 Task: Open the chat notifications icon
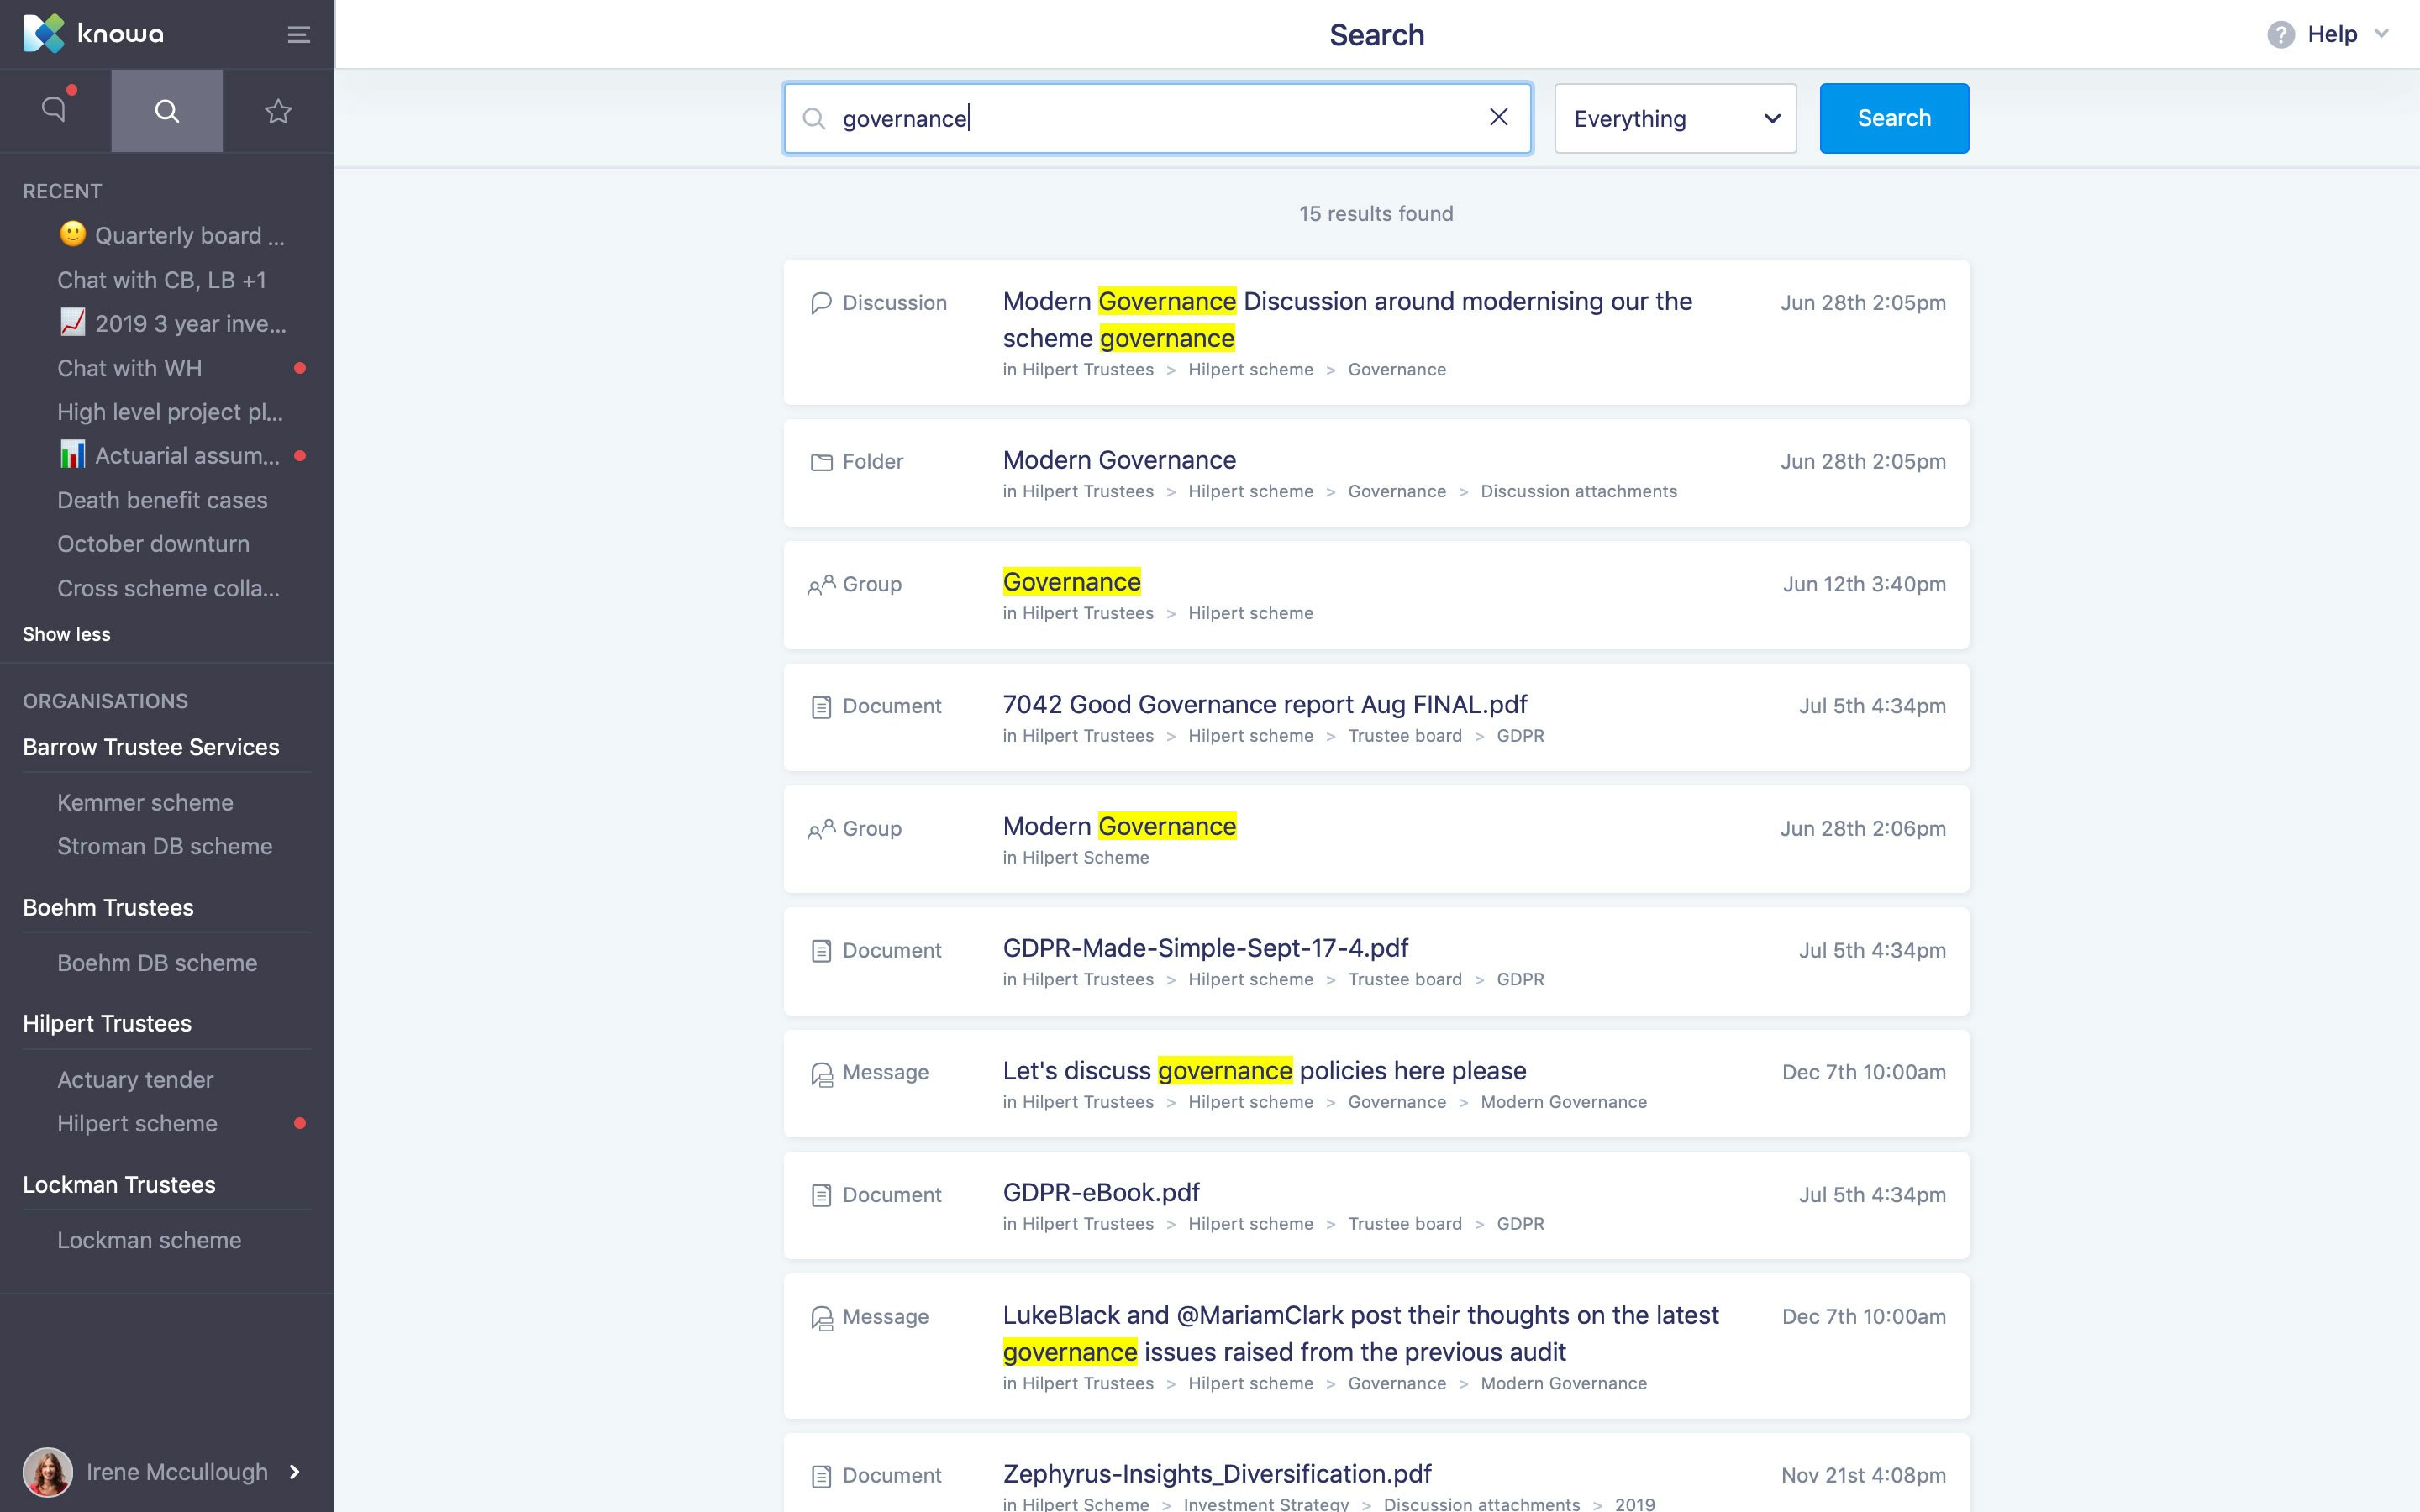pos(55,110)
